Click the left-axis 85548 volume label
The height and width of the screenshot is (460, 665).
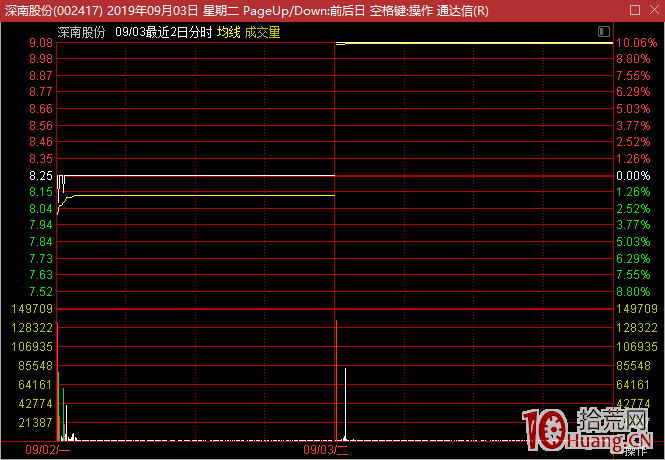36,366
